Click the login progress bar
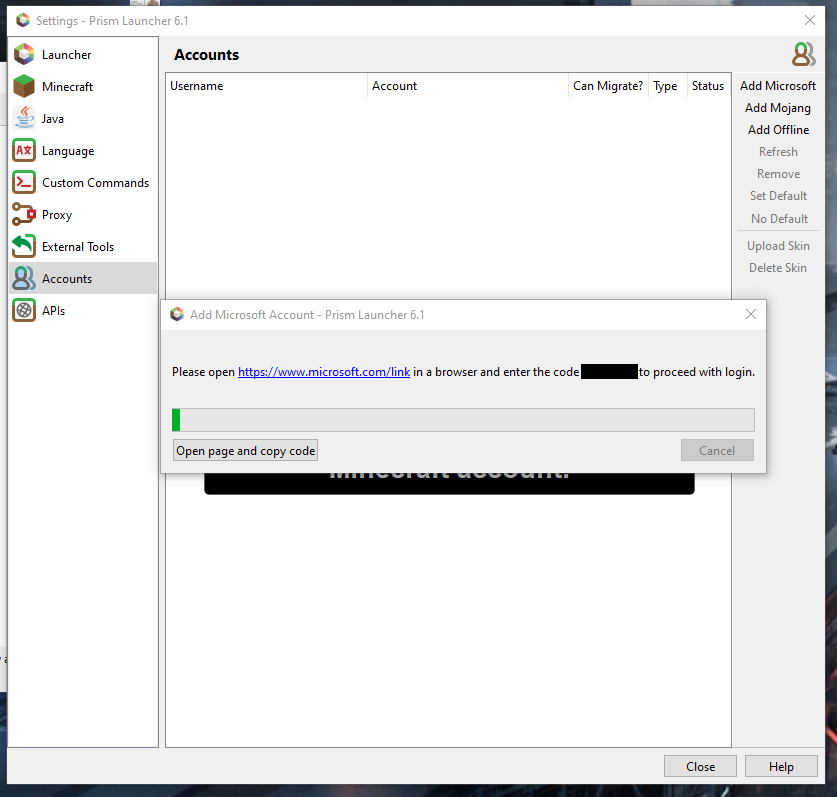 [x=463, y=419]
